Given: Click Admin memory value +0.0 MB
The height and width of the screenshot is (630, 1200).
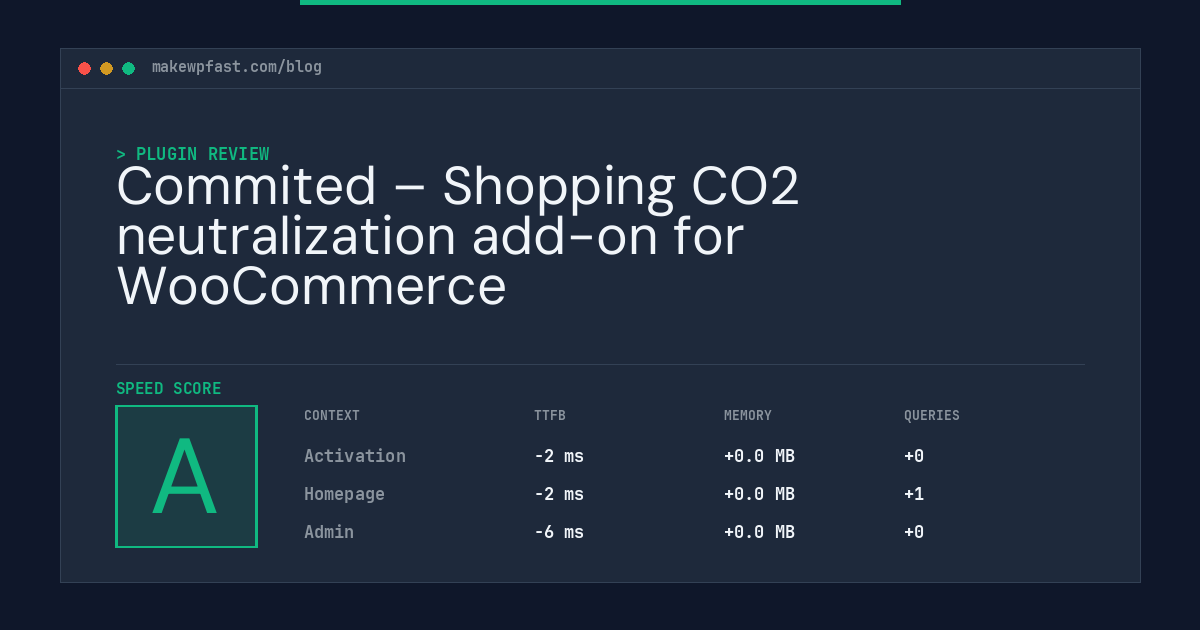Looking at the screenshot, I should click(759, 532).
